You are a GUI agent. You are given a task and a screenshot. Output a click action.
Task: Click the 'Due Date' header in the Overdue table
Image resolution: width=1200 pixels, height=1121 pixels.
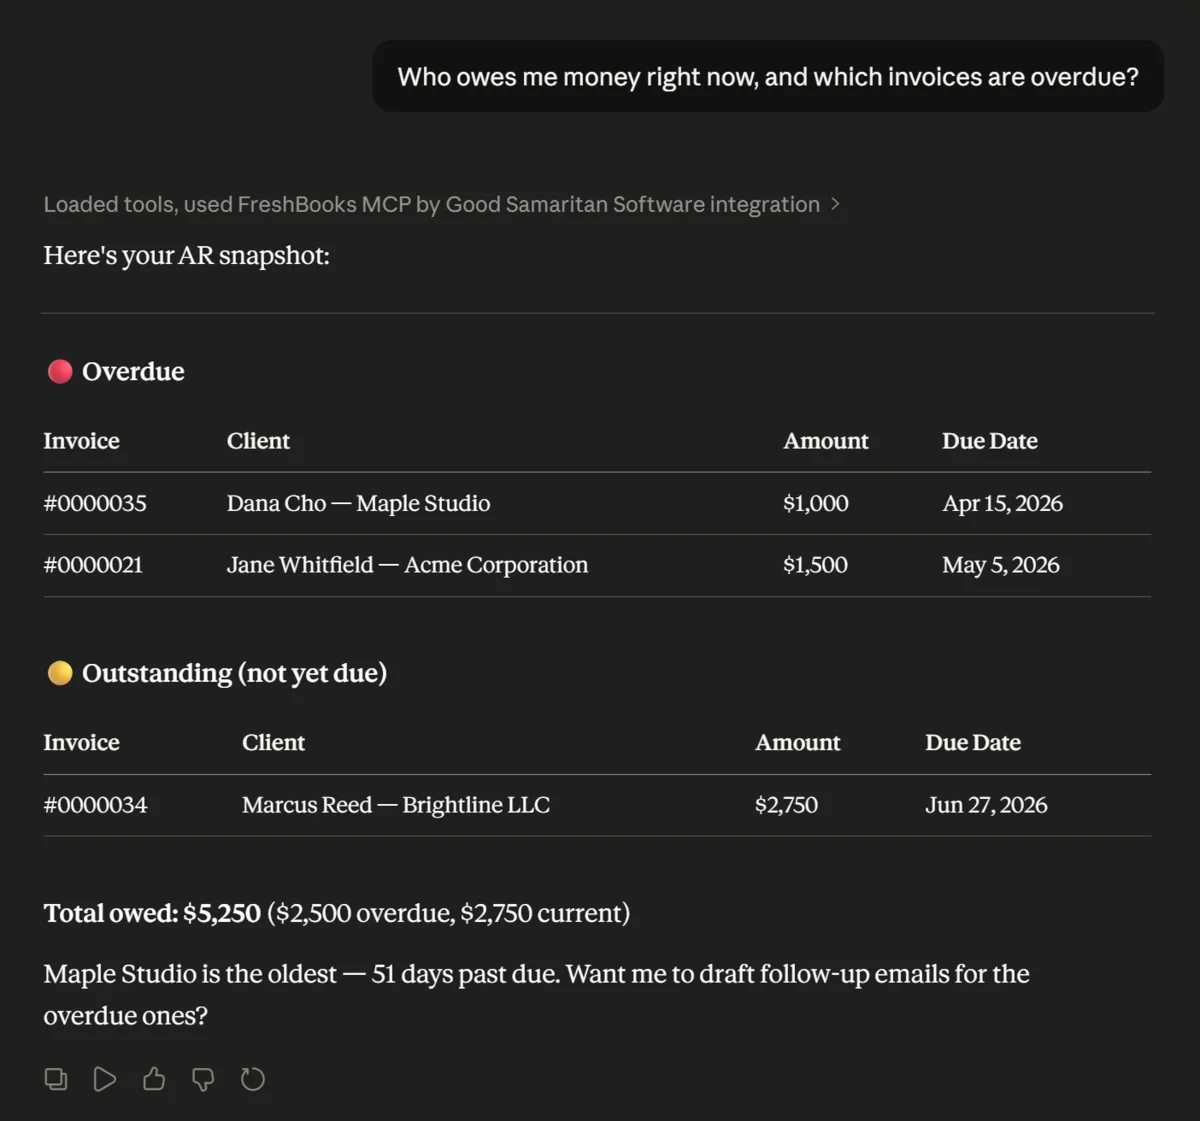[x=989, y=441]
